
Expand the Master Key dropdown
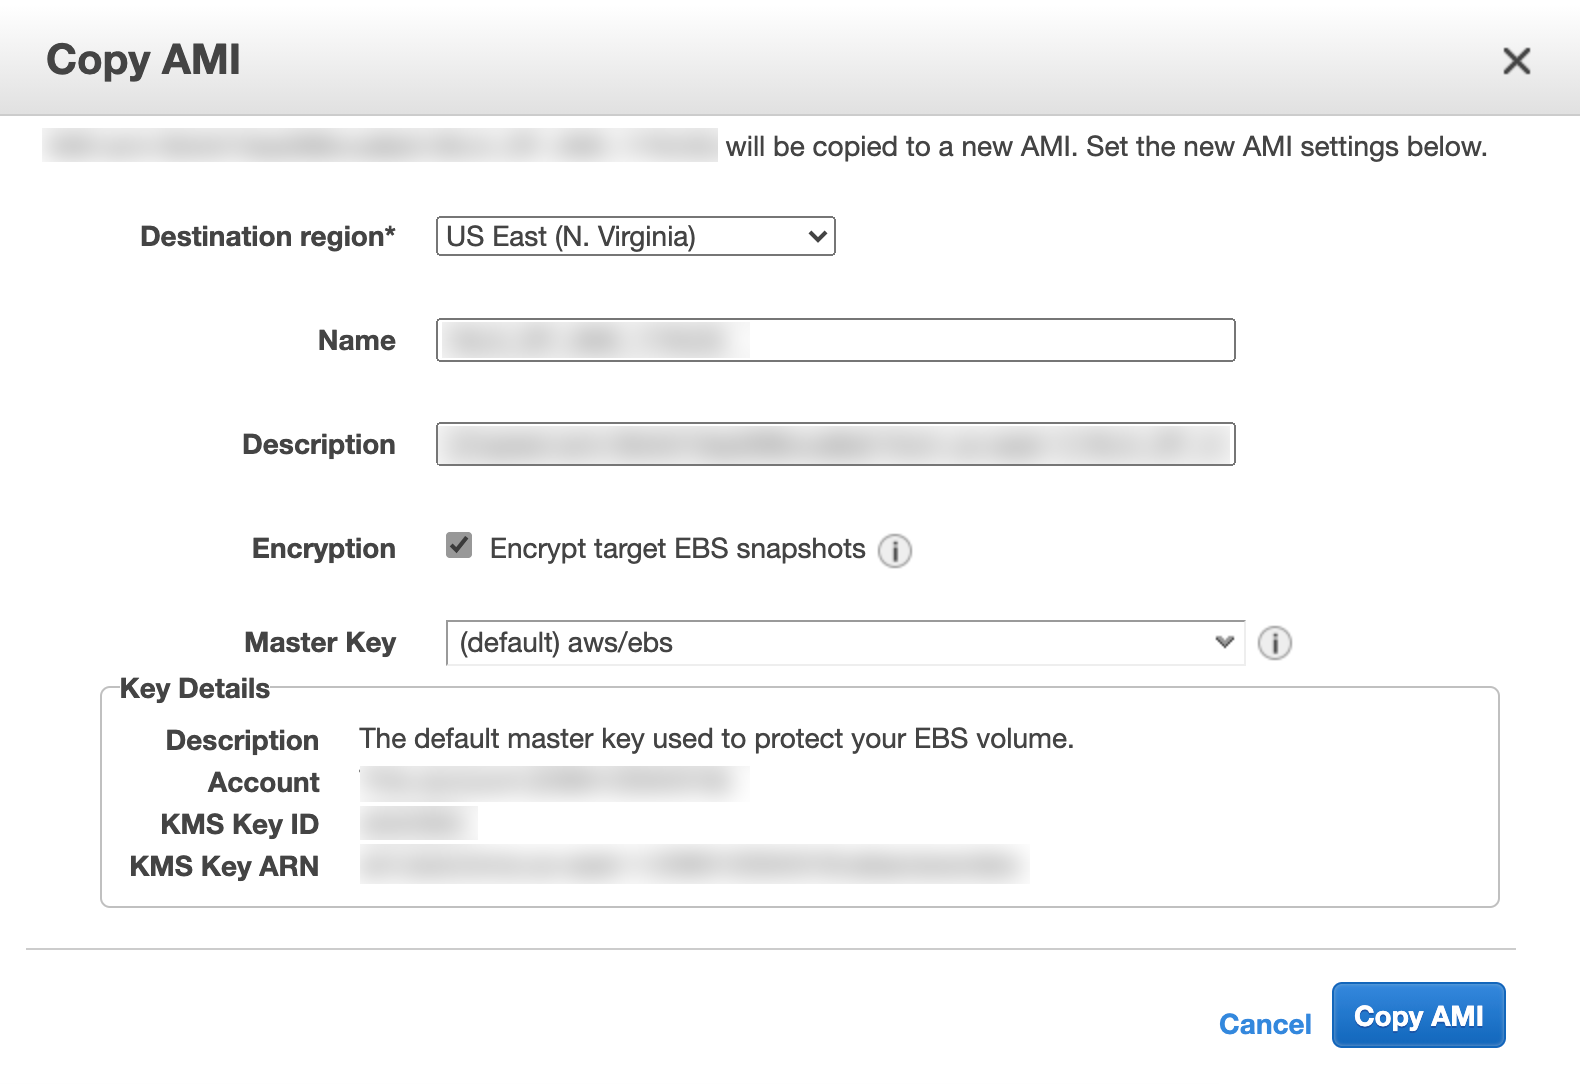[845, 643]
